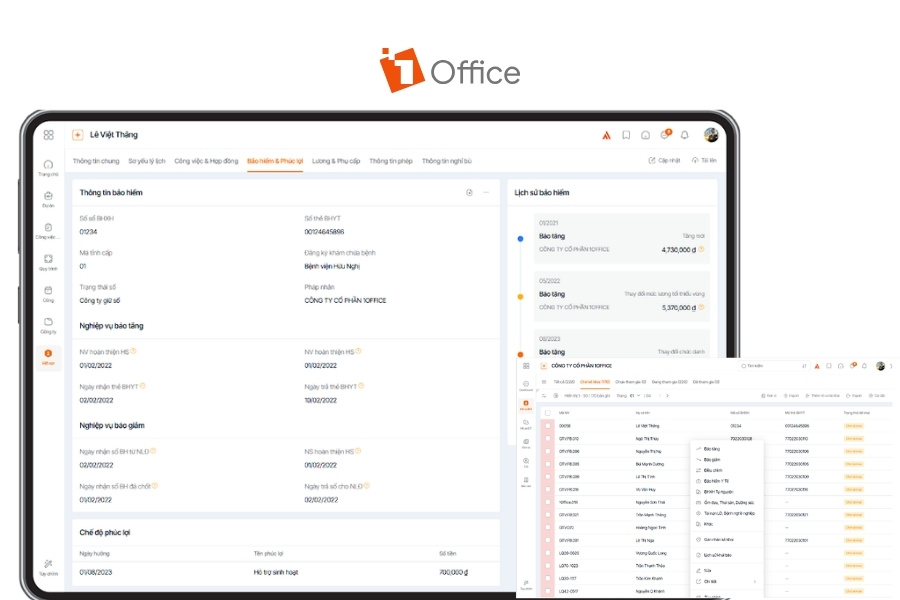Click the round header icon next to the bookmark
Image resolution: width=900 pixels, height=600 pixels.
point(646,135)
